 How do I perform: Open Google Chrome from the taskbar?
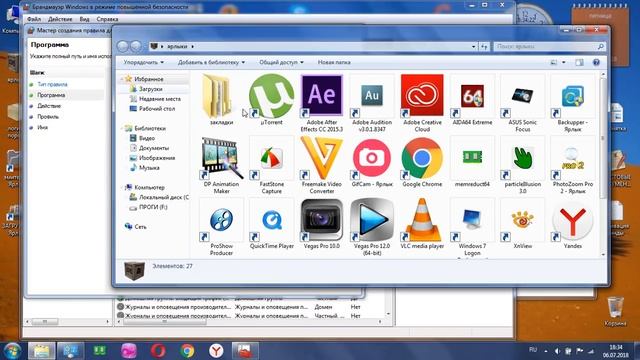[x=187, y=351]
